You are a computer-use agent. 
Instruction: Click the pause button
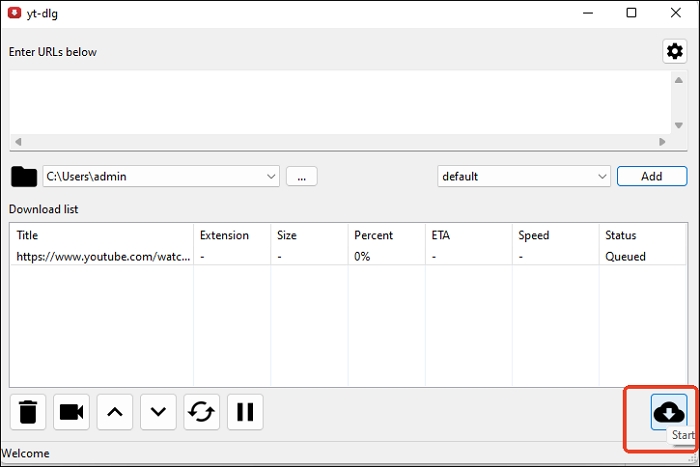point(245,412)
